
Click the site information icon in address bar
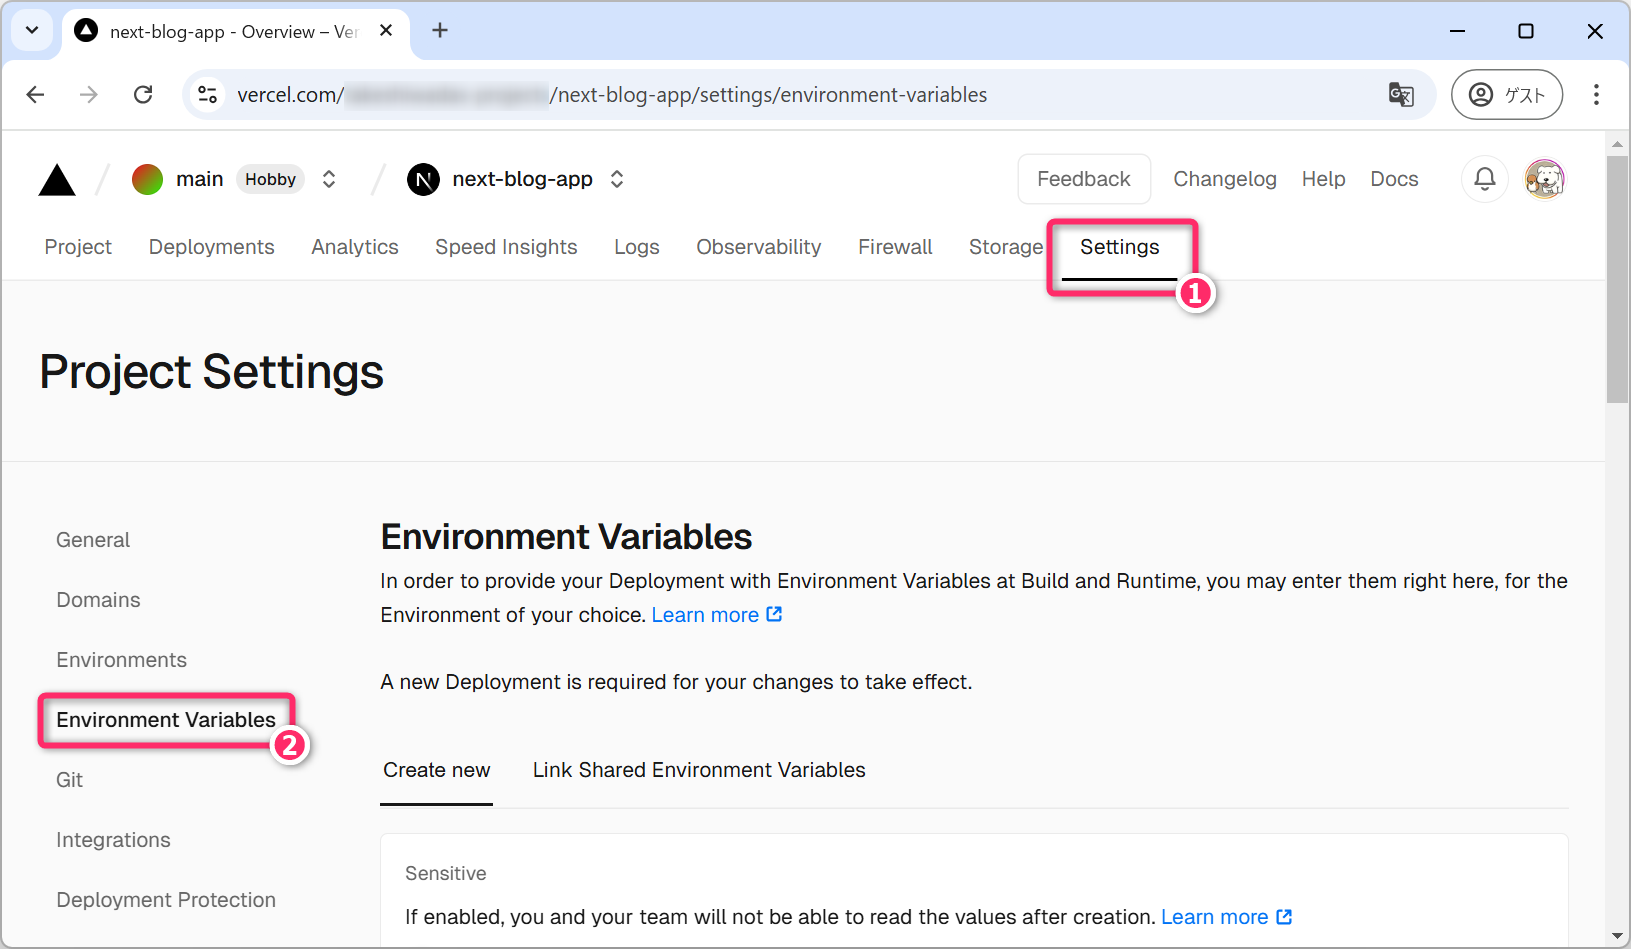pos(208,95)
